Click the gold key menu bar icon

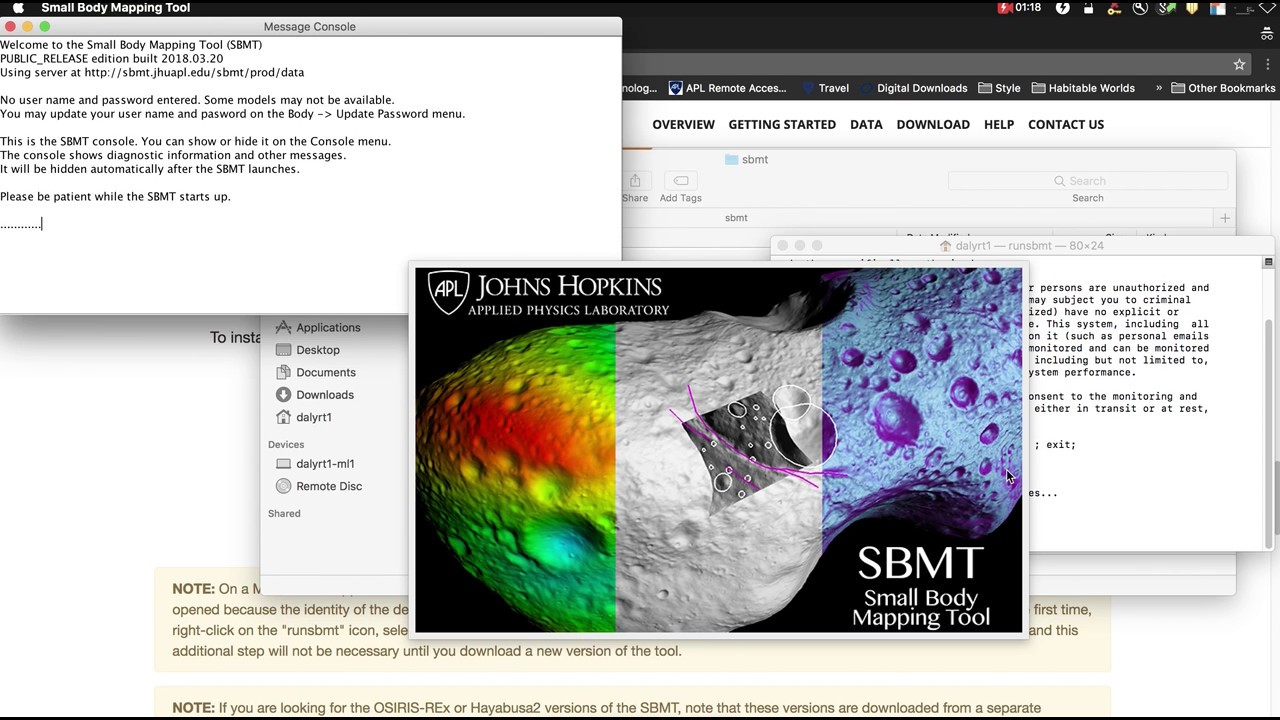pyautogui.click(x=1114, y=8)
